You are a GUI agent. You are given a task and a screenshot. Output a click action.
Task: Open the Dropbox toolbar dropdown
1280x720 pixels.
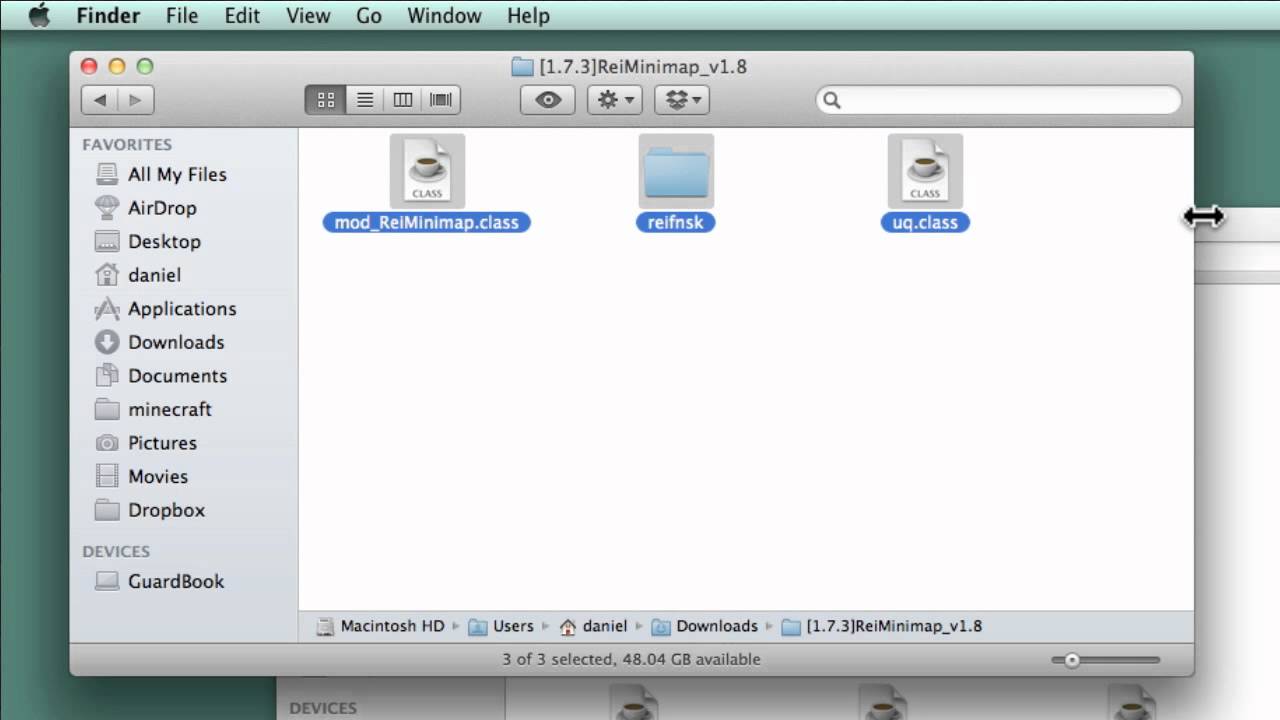(x=683, y=99)
